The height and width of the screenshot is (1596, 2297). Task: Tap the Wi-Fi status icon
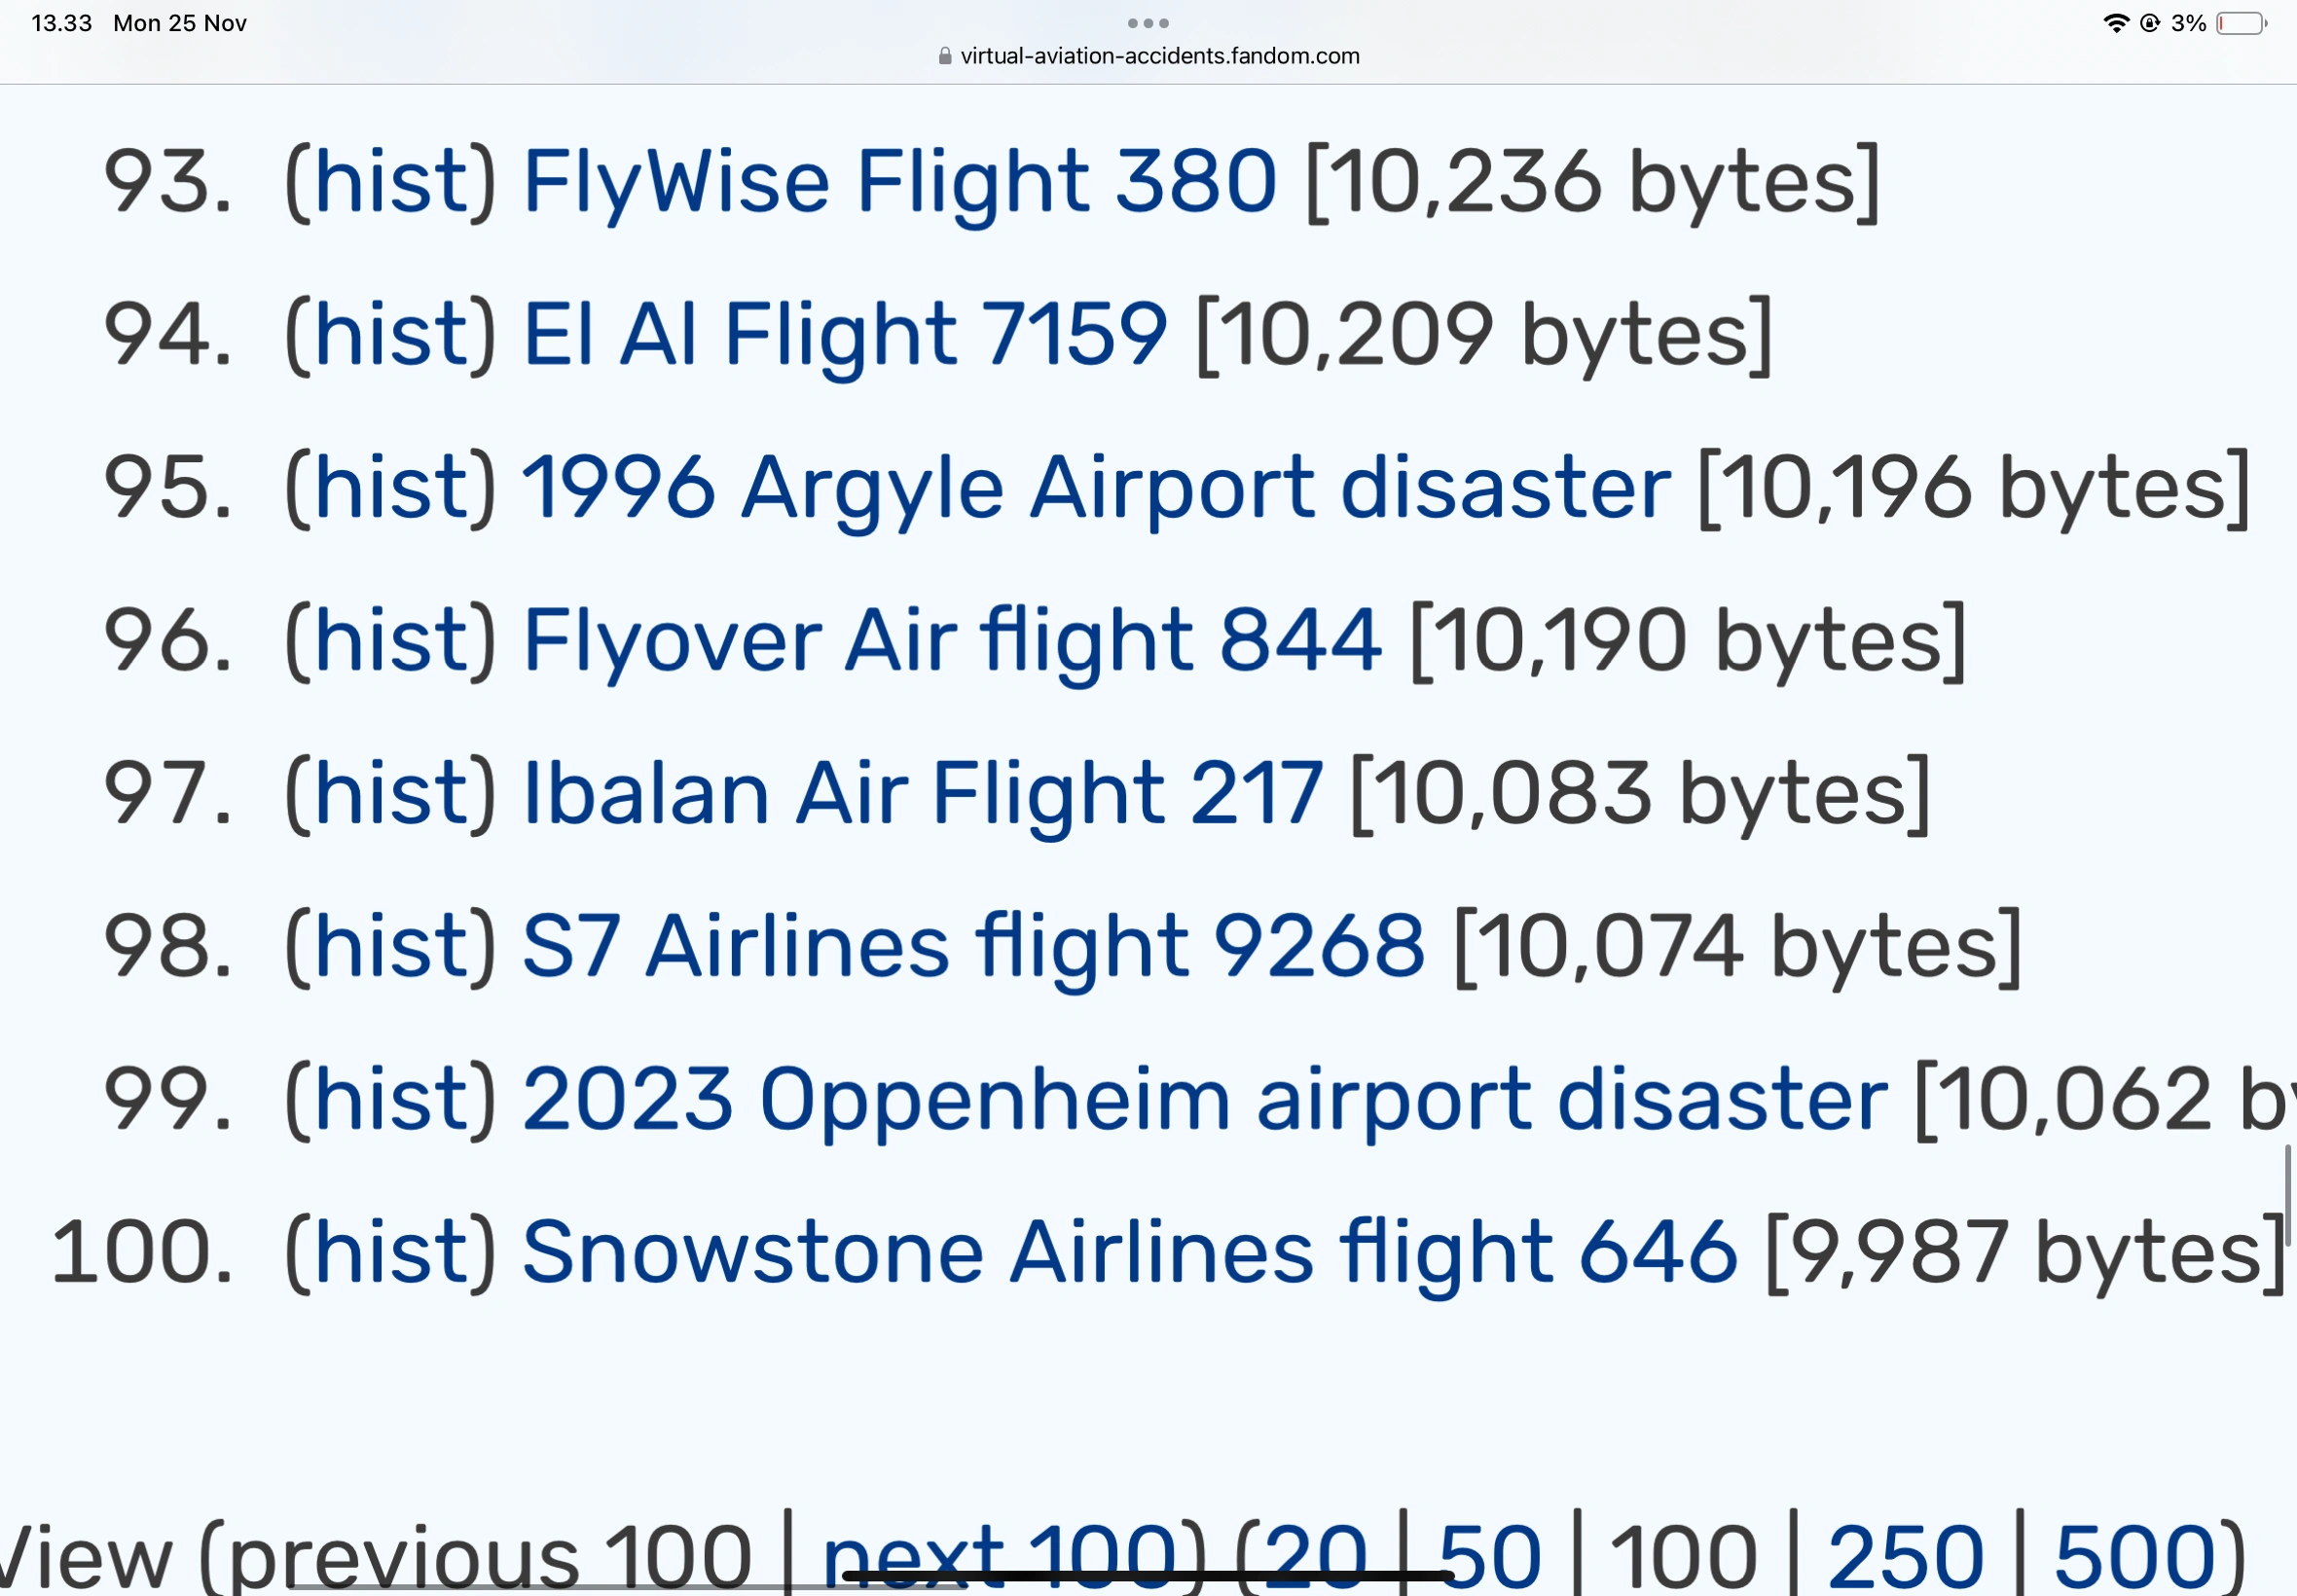point(2115,23)
